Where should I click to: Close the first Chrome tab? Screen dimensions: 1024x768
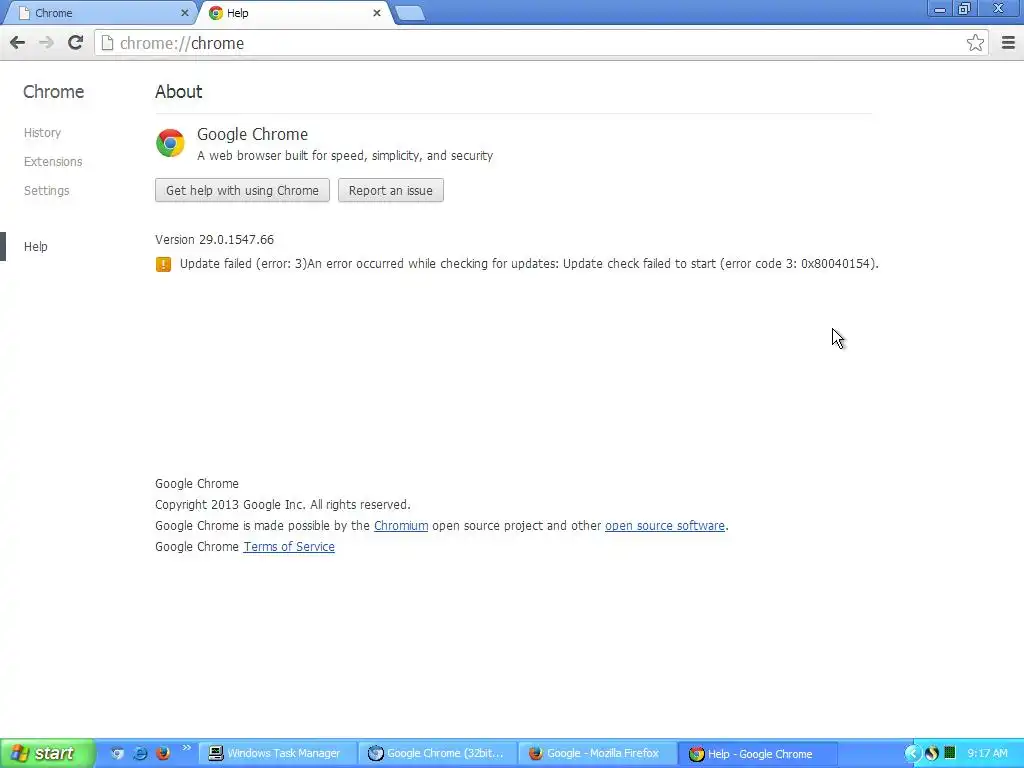[185, 13]
